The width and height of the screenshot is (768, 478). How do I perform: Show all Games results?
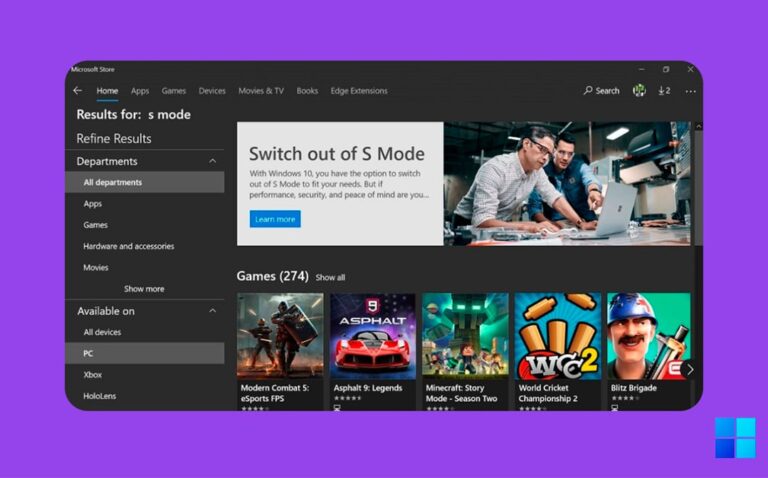[x=330, y=277]
